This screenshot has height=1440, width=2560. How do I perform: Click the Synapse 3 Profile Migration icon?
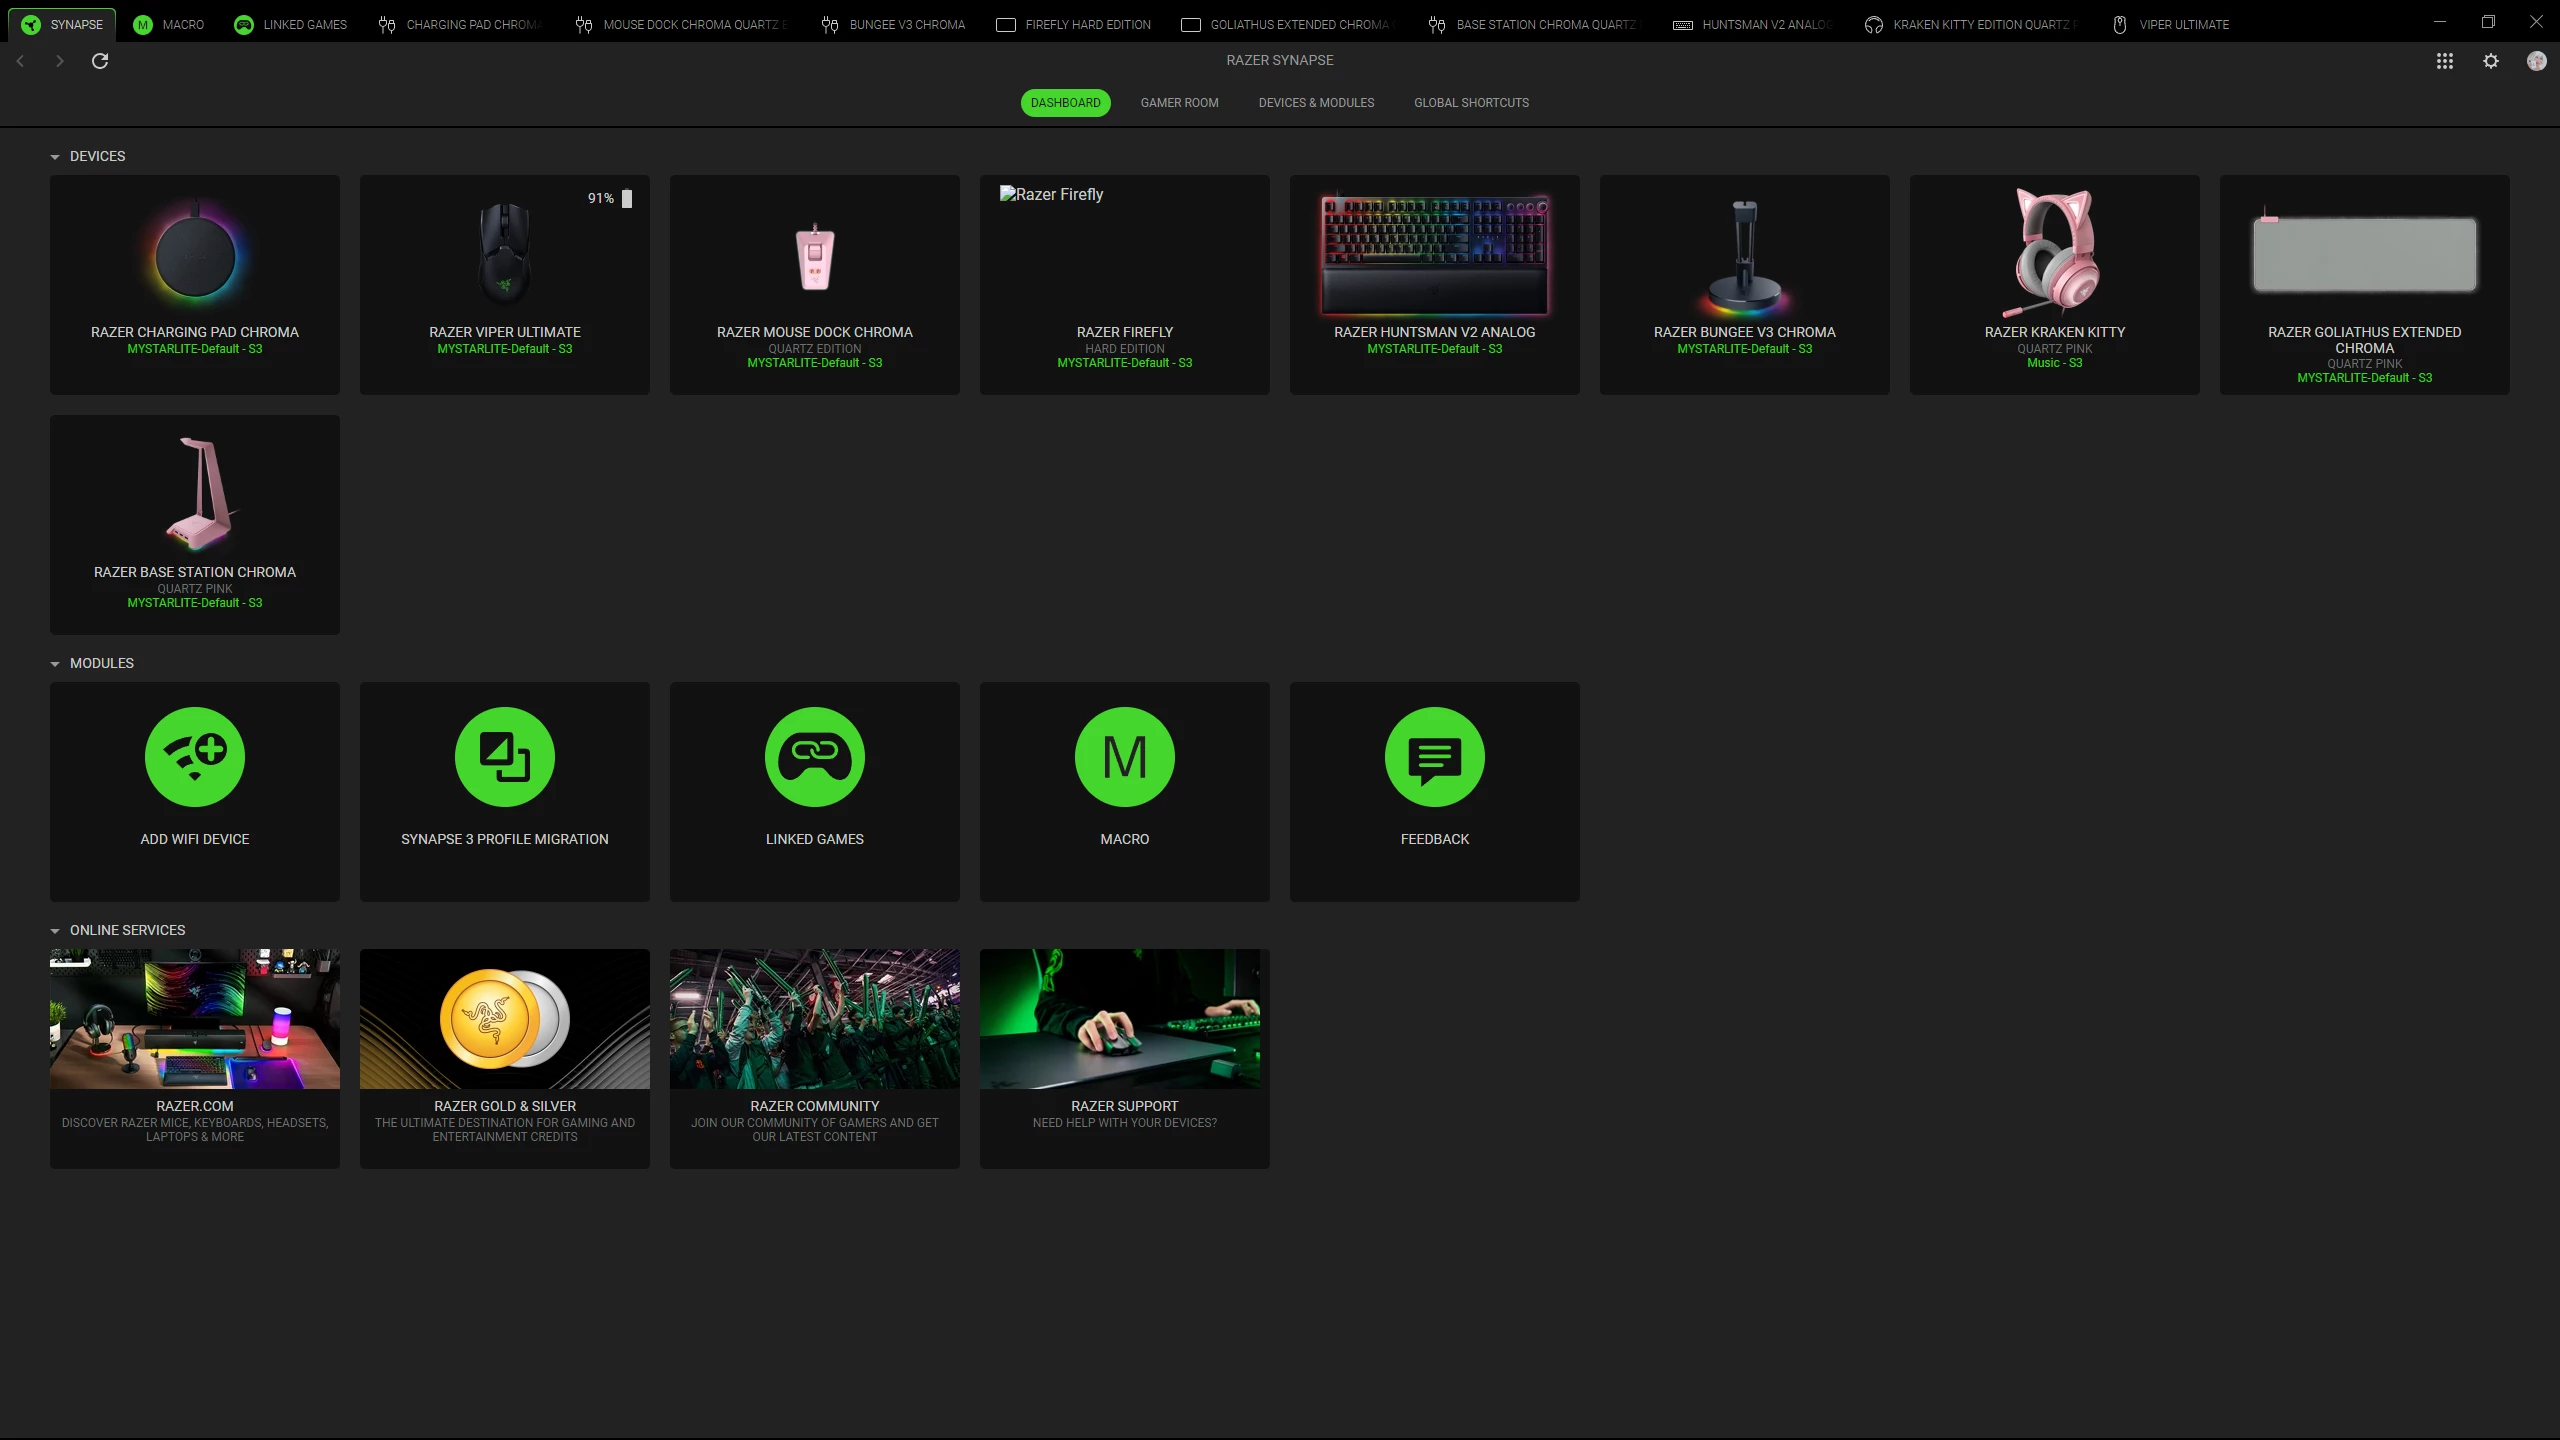(x=505, y=757)
